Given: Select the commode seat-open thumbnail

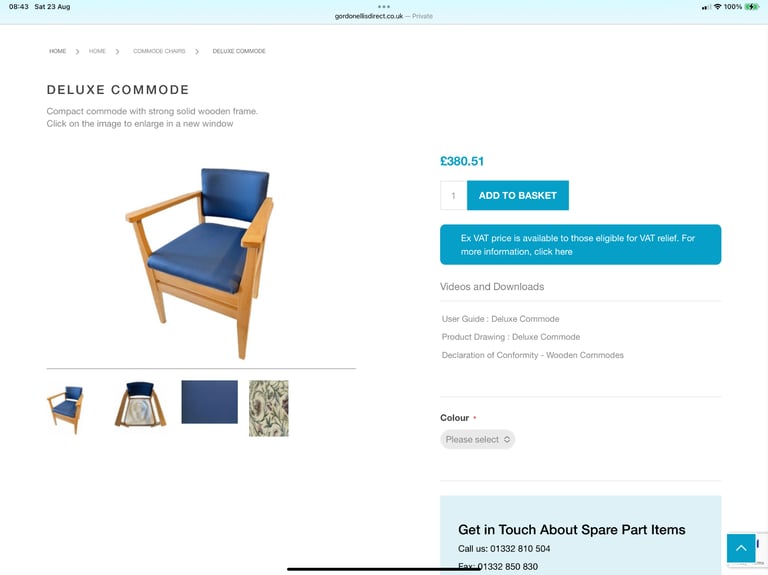Looking at the screenshot, I should tap(141, 405).
